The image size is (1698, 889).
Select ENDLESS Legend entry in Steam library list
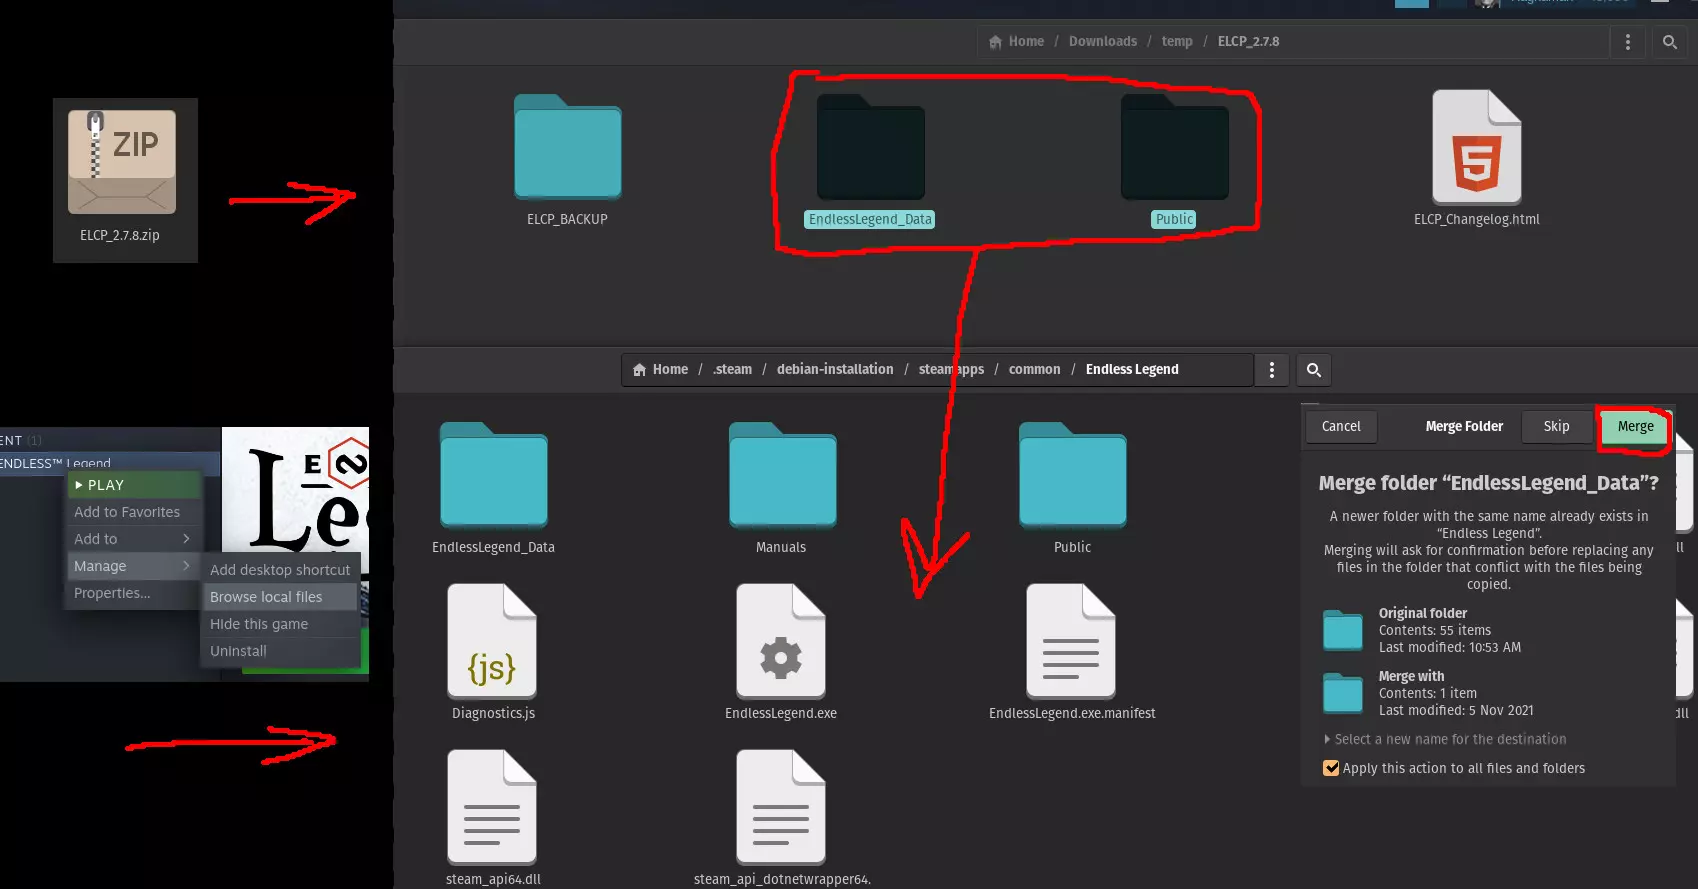[x=110, y=463]
